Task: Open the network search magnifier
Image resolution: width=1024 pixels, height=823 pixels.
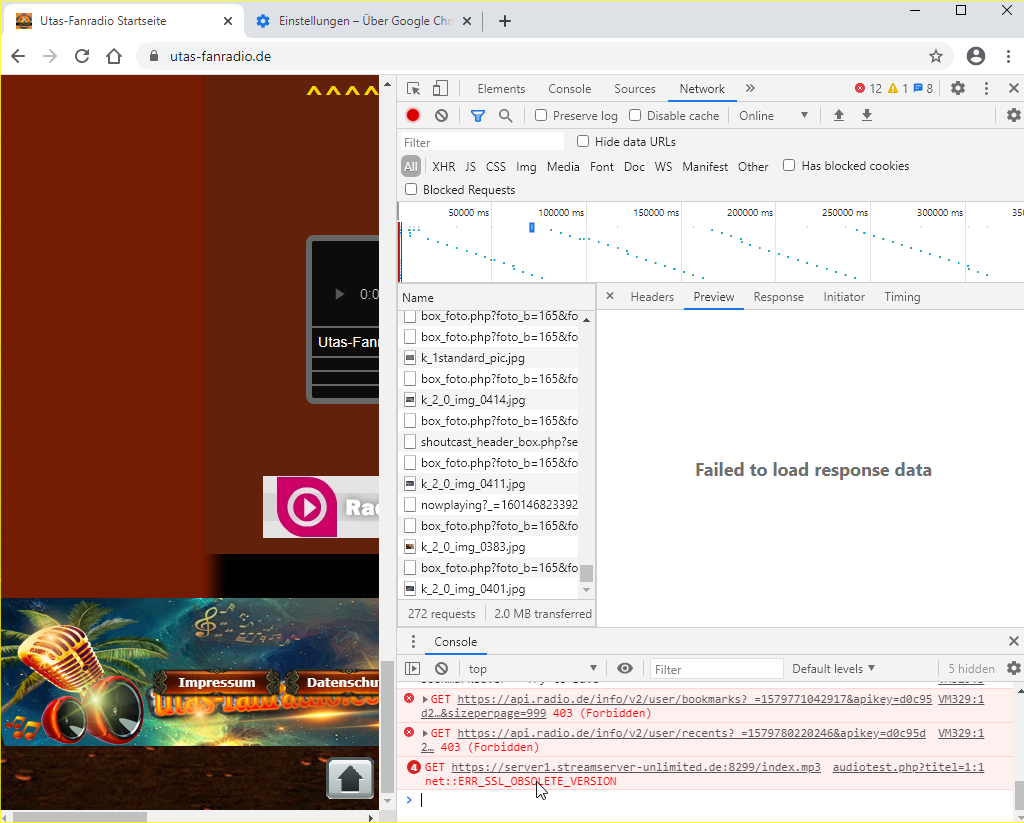Action: coord(506,116)
